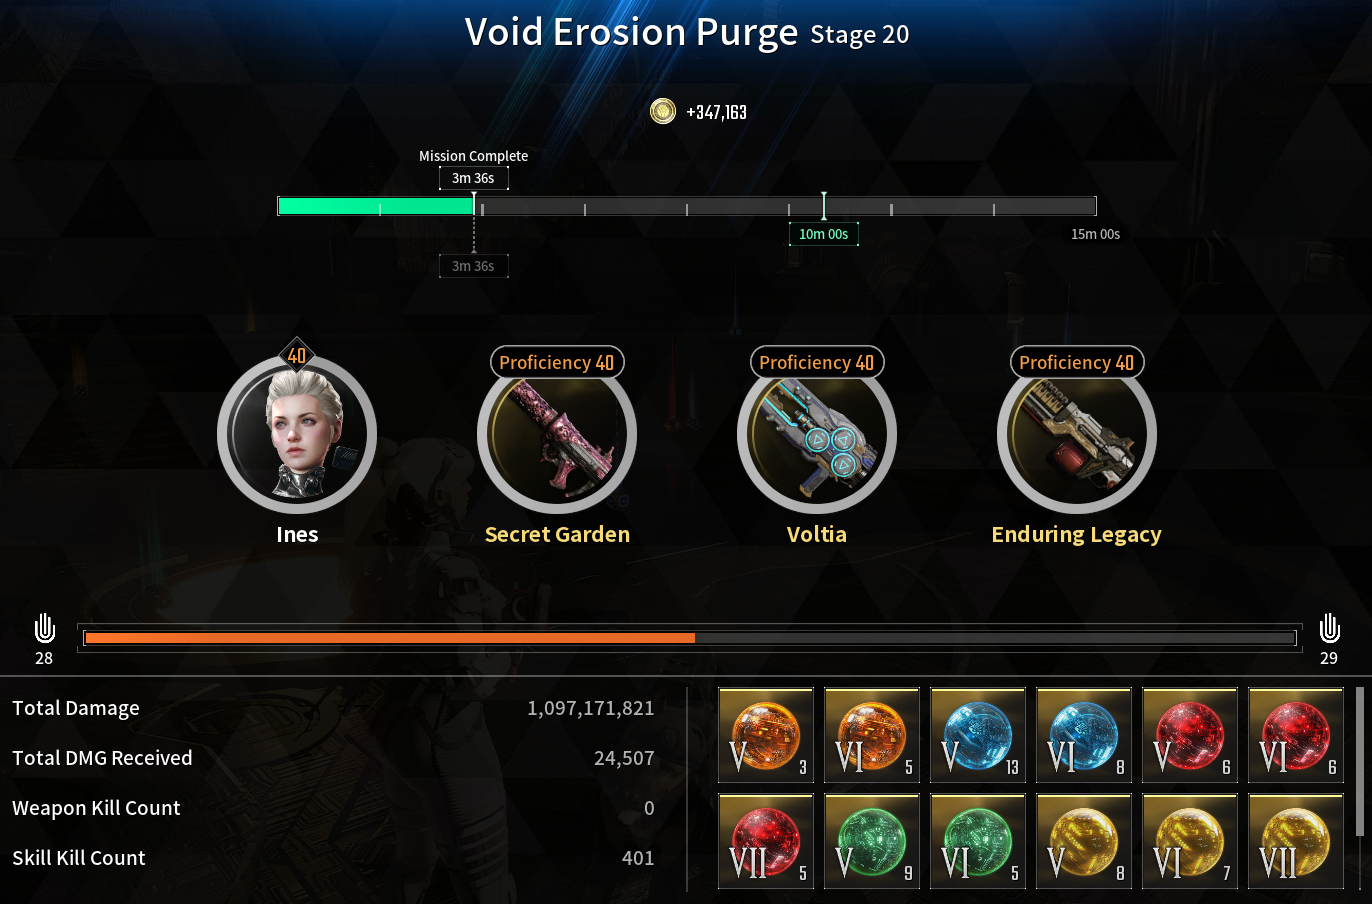Click the blue orb V reward with 13
This screenshot has height=904, width=1372.
click(978, 735)
